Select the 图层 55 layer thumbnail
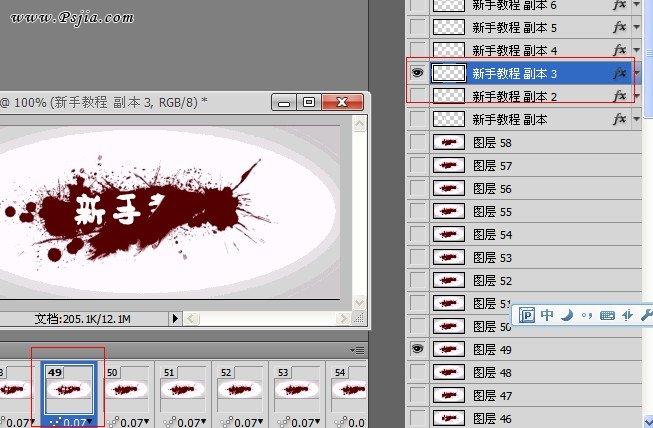This screenshot has height=428, width=653. click(x=449, y=211)
